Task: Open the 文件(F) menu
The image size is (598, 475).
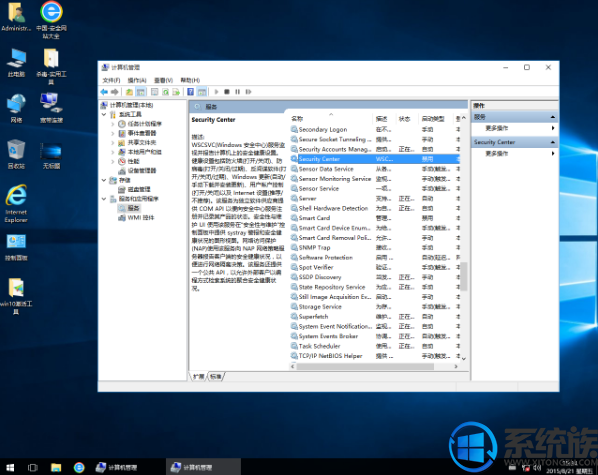Action: point(111,80)
